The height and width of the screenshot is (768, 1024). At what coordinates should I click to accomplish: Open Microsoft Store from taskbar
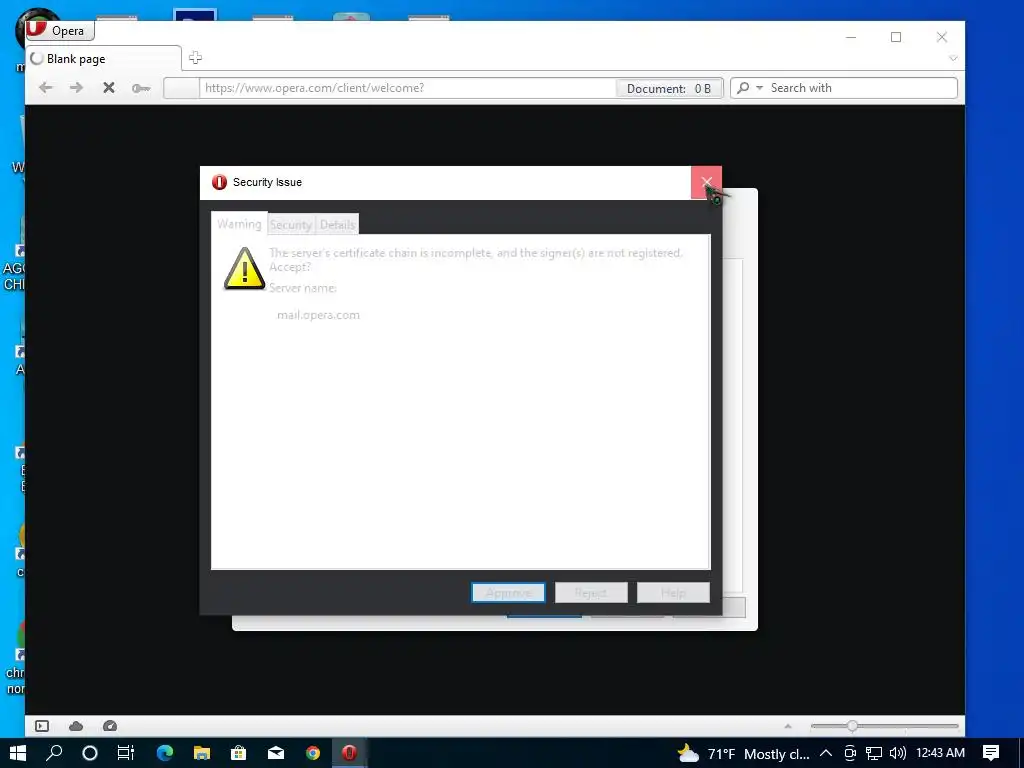click(x=238, y=753)
